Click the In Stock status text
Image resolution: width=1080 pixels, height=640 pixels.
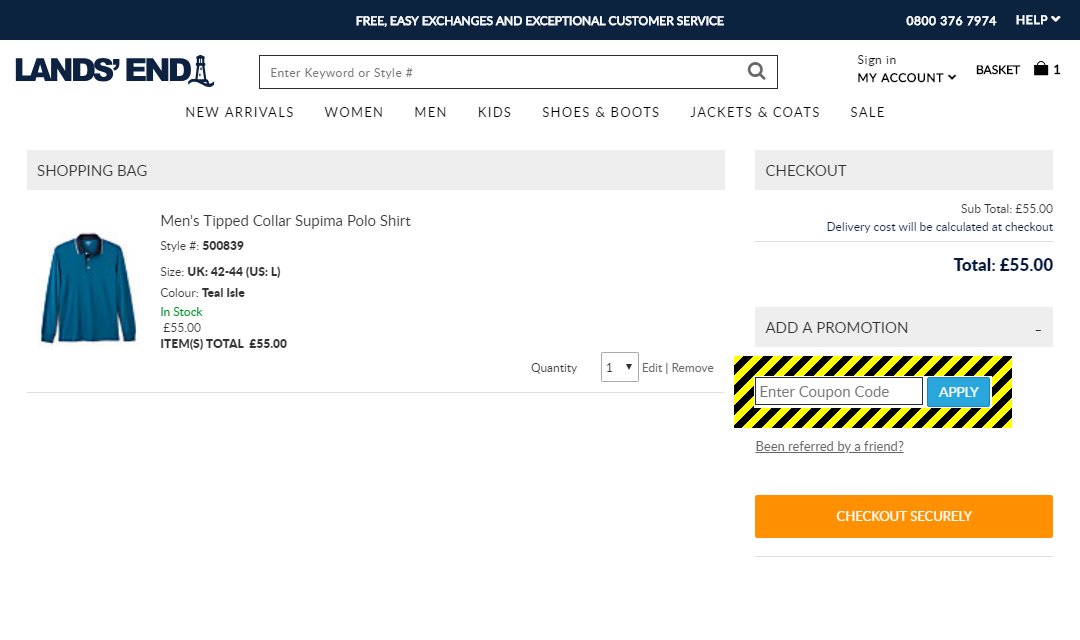(181, 312)
